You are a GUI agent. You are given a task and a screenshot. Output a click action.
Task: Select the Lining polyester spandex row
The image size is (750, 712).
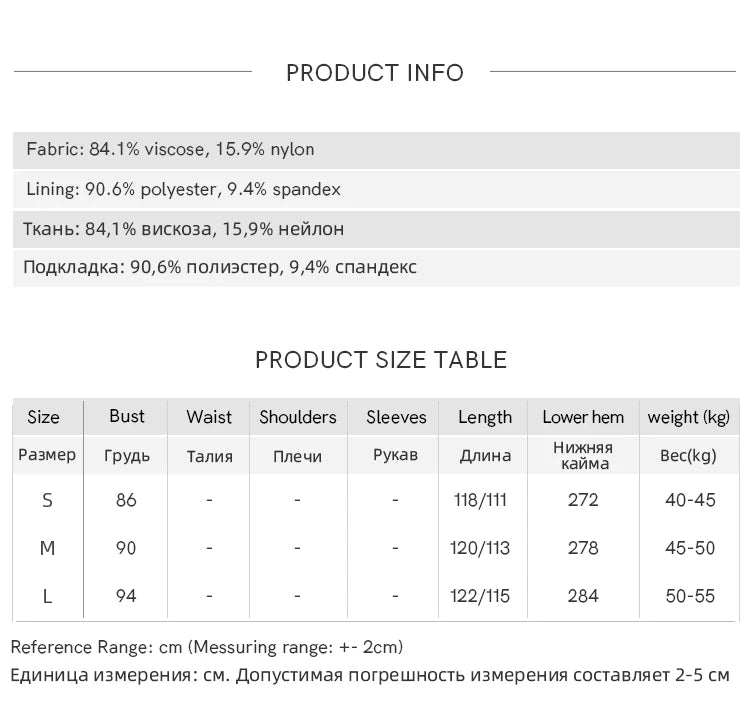(184, 189)
